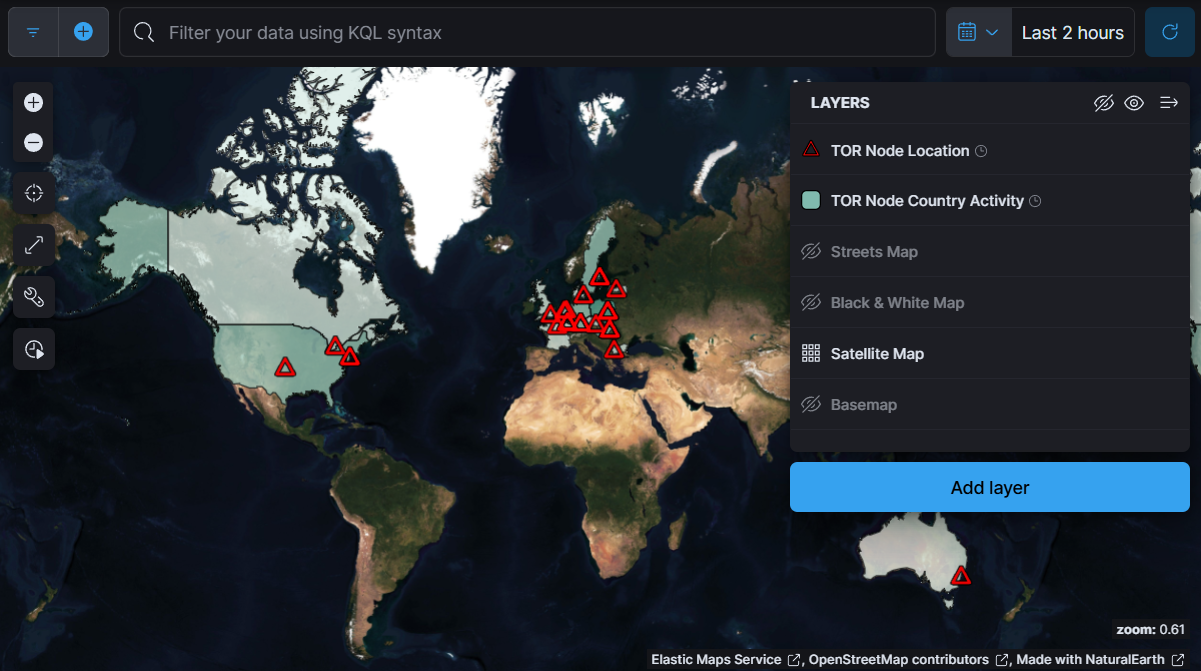Image resolution: width=1201 pixels, height=671 pixels.
Task: Click the fit to data bounds icon
Action: [33, 193]
